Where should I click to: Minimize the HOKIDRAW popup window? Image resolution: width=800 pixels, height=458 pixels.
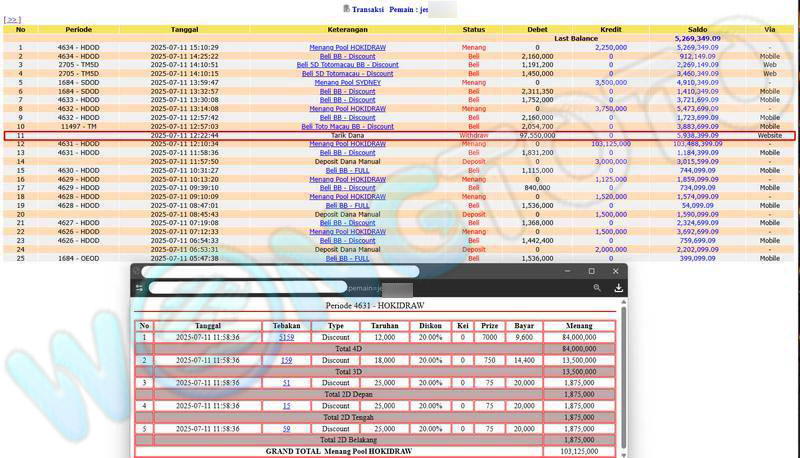point(568,271)
